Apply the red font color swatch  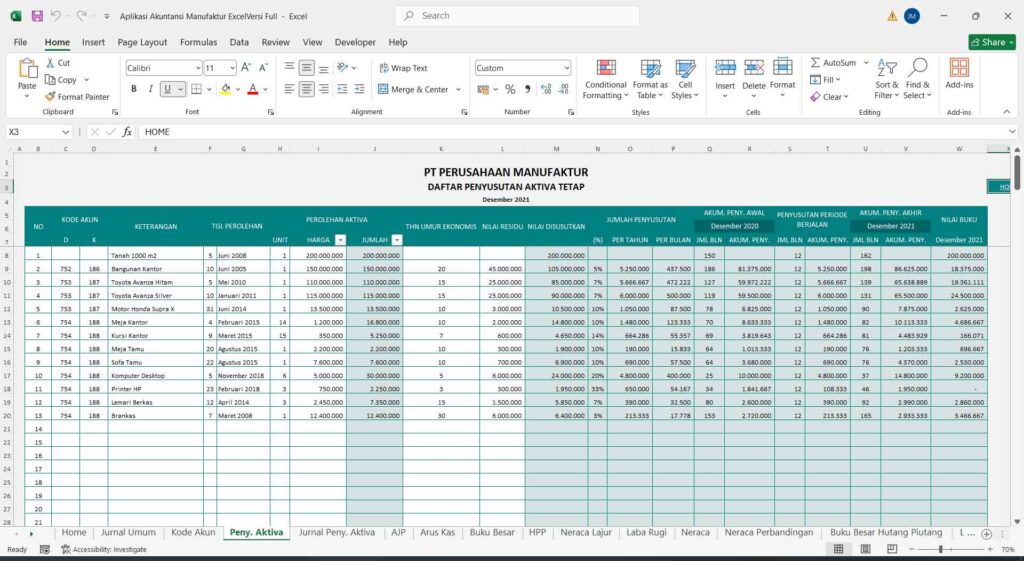(x=253, y=89)
